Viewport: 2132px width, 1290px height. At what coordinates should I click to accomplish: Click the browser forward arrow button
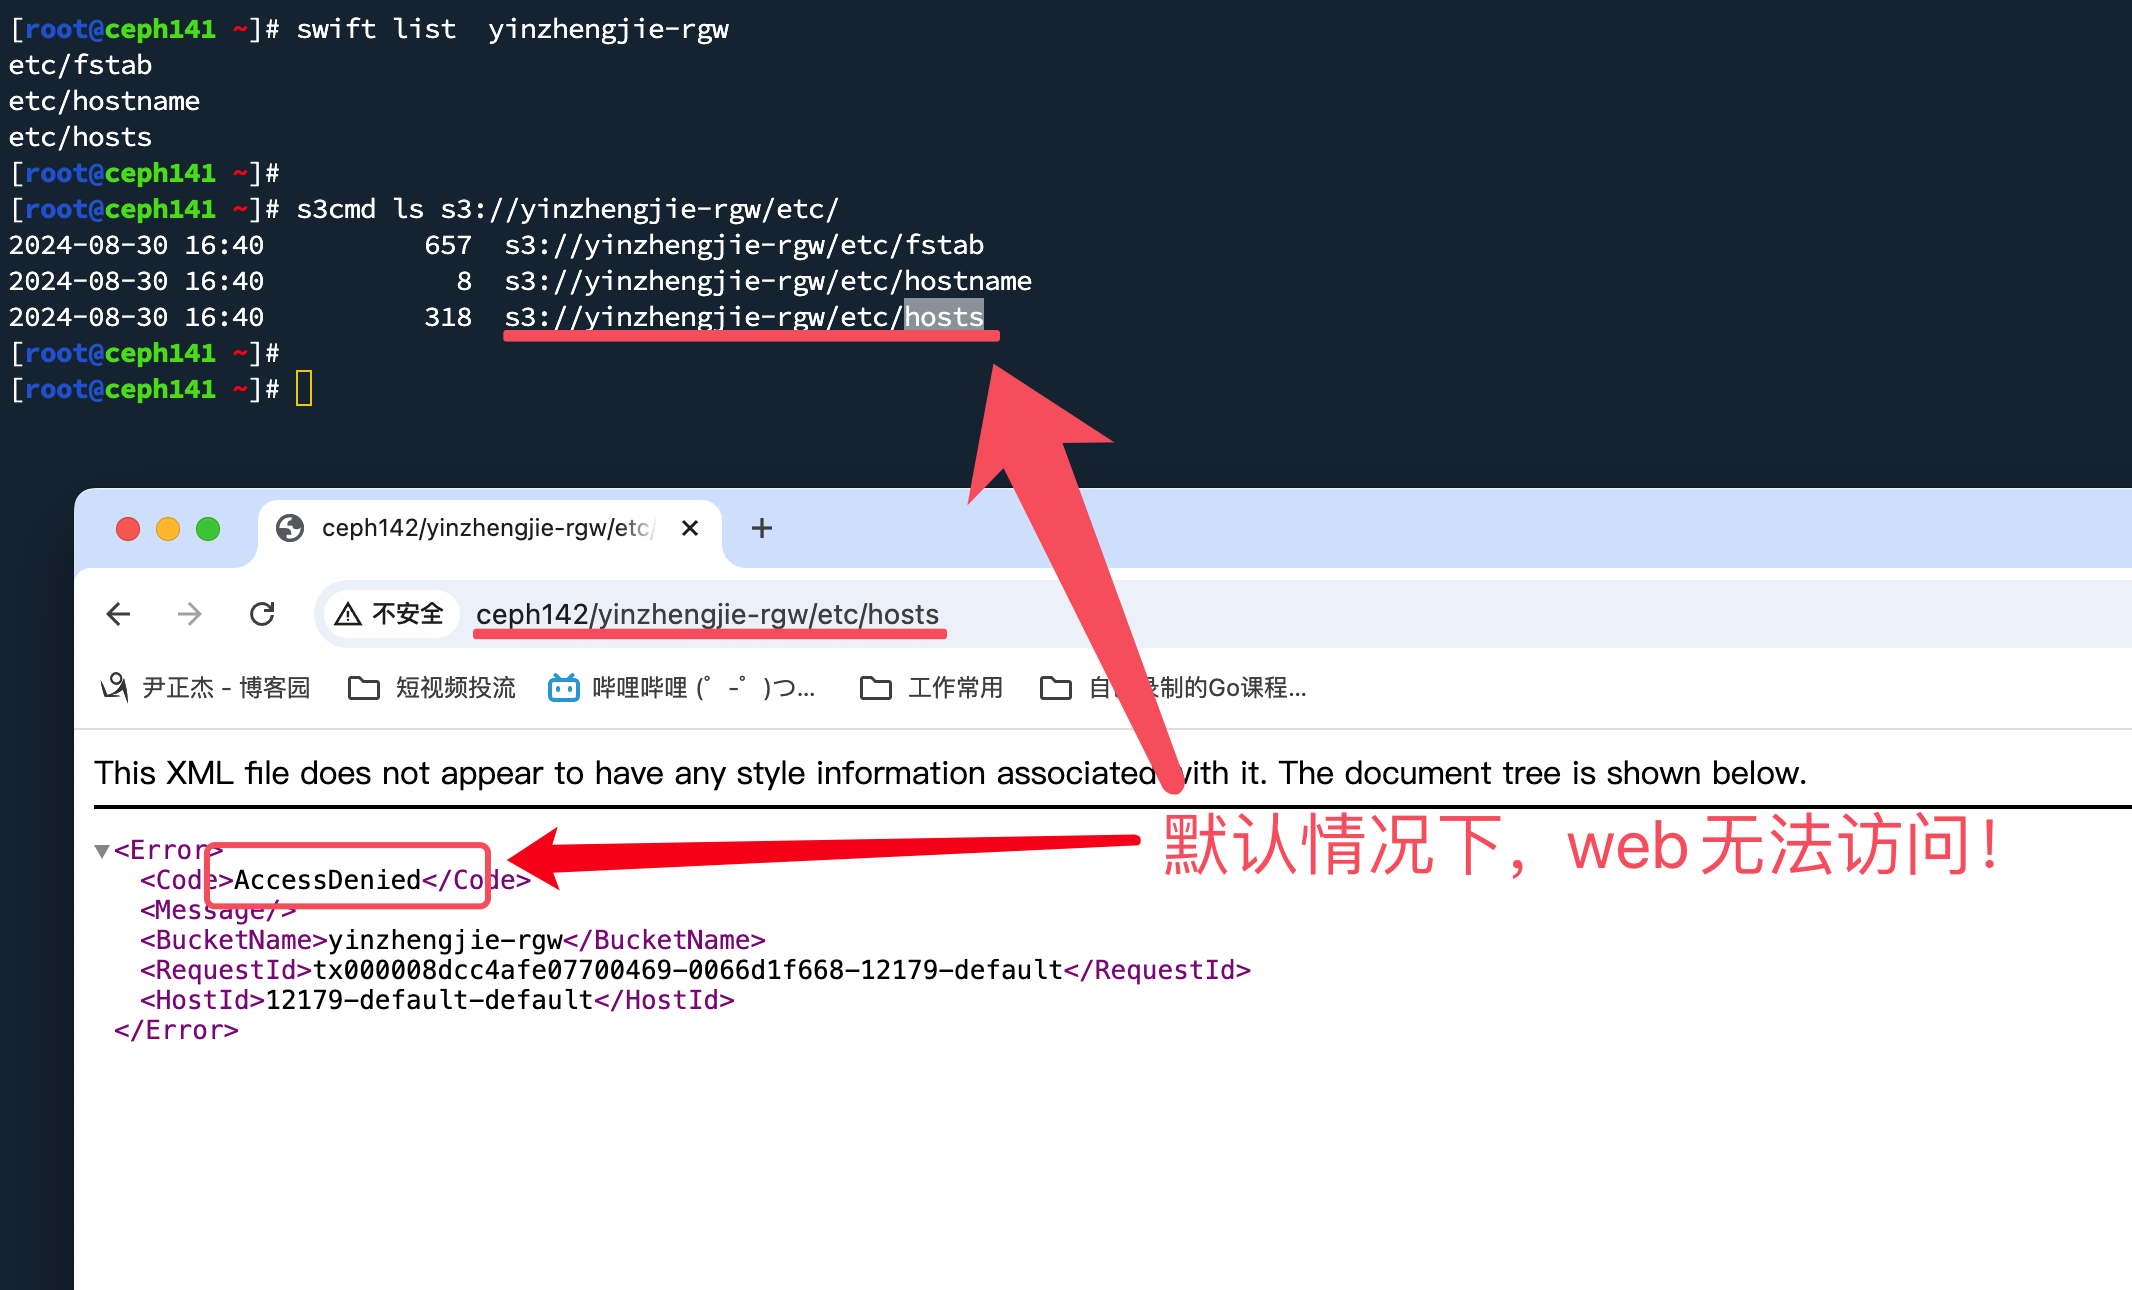click(189, 614)
